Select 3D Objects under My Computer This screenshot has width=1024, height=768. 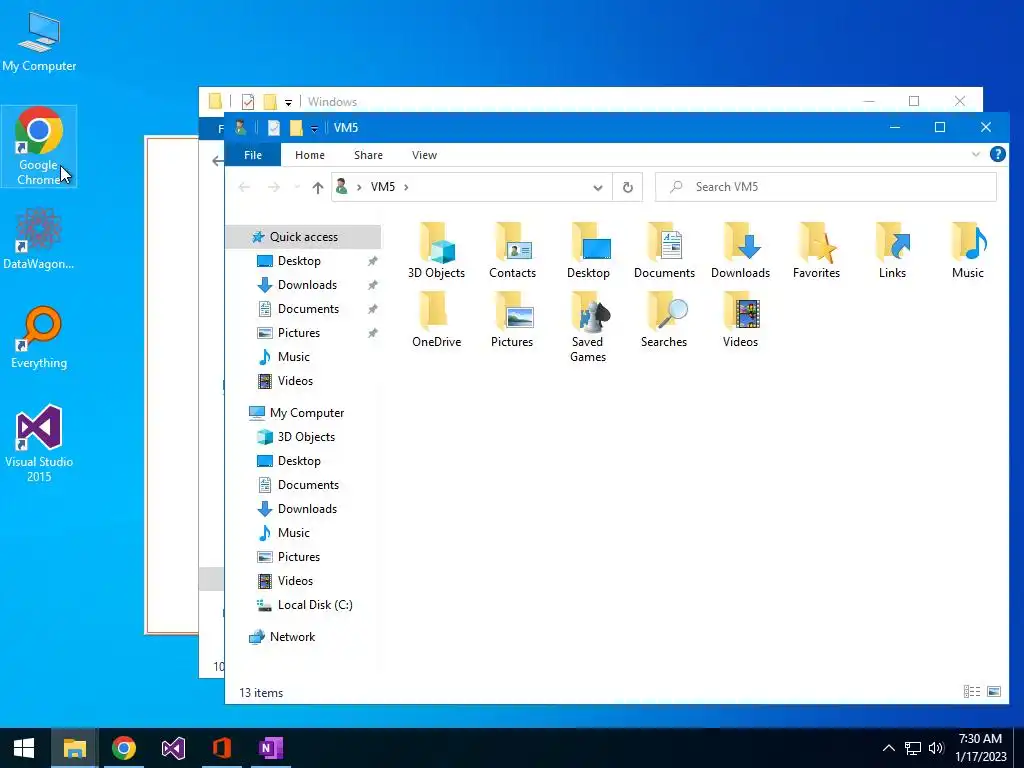pos(304,437)
